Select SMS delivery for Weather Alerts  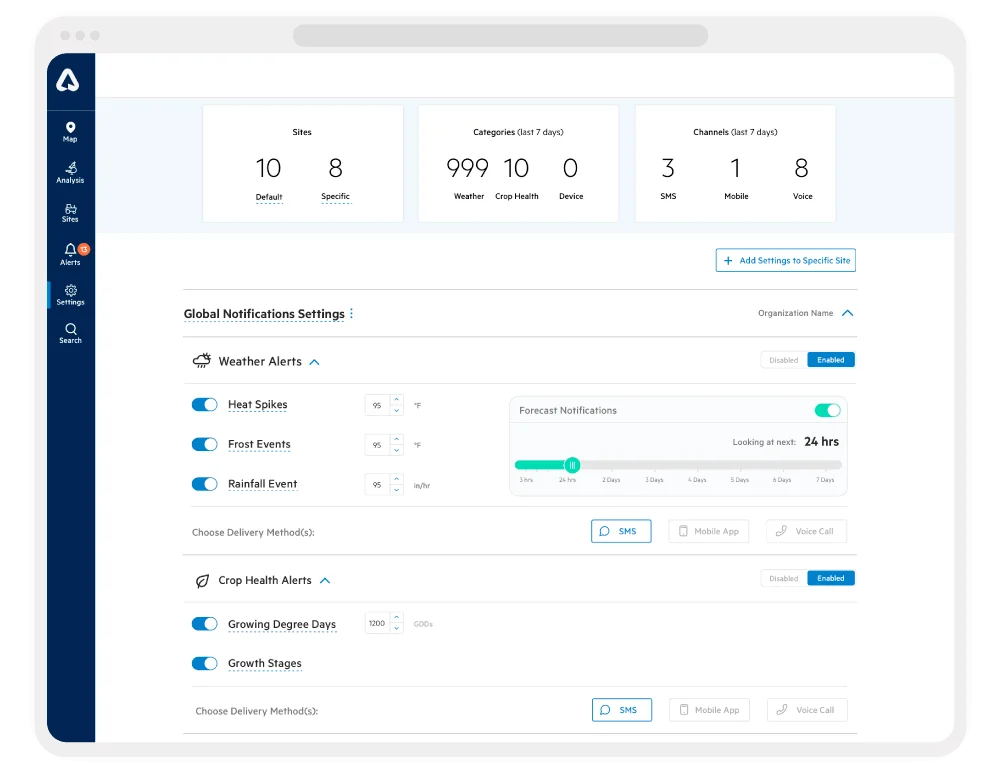coord(621,531)
